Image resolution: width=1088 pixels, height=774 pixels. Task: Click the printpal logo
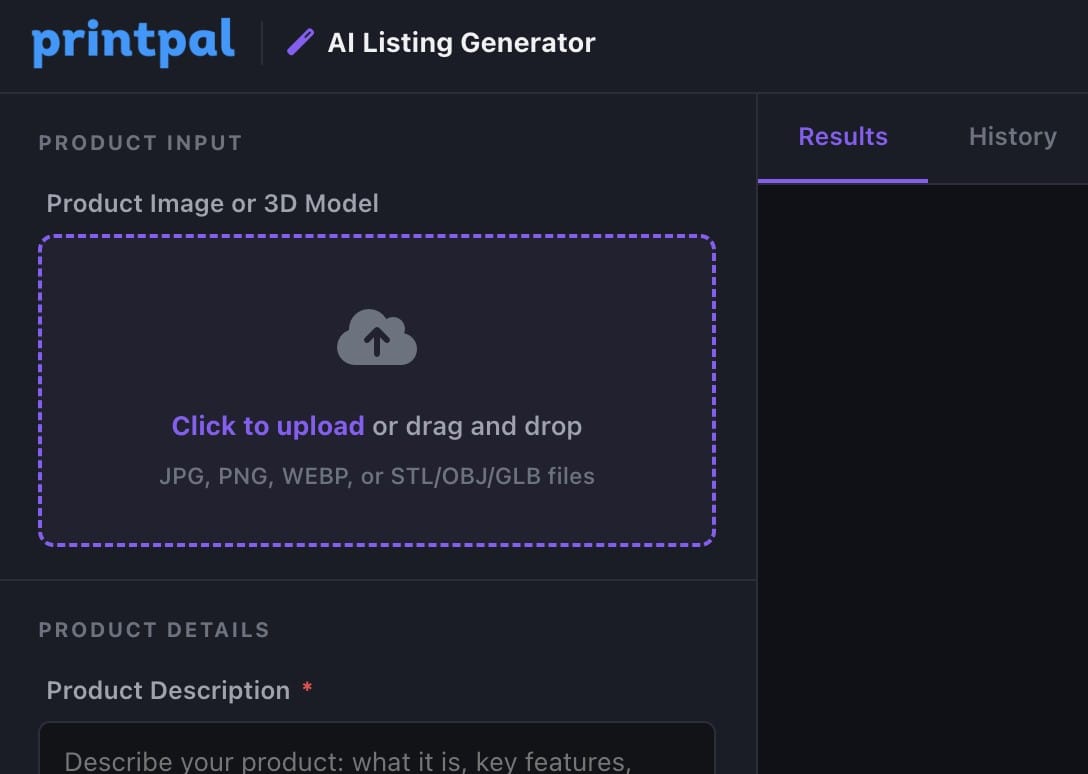(133, 43)
